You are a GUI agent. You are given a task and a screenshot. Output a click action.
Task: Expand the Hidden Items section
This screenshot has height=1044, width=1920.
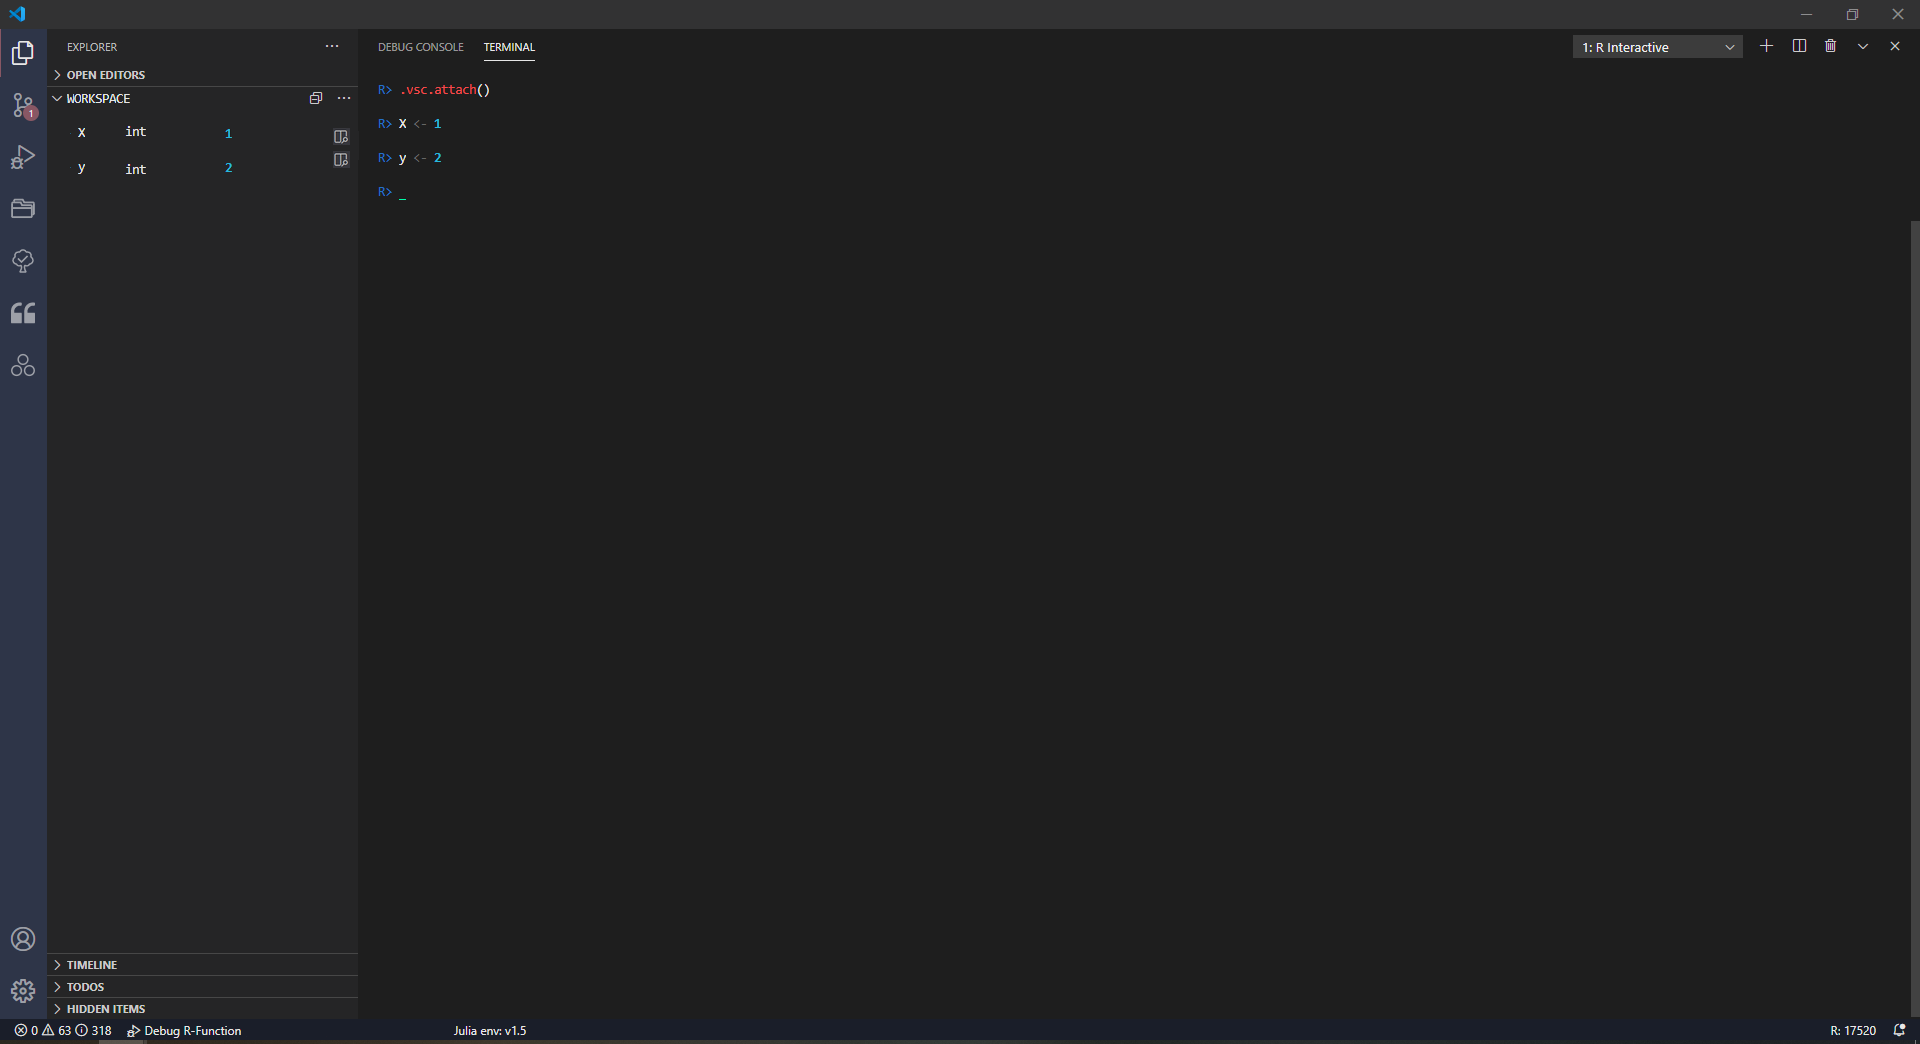pyautogui.click(x=203, y=1009)
